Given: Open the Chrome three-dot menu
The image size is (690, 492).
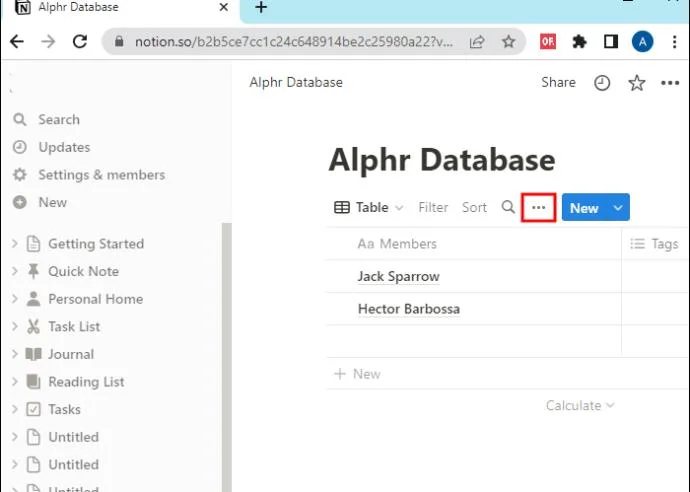Looking at the screenshot, I should click(x=675, y=42).
